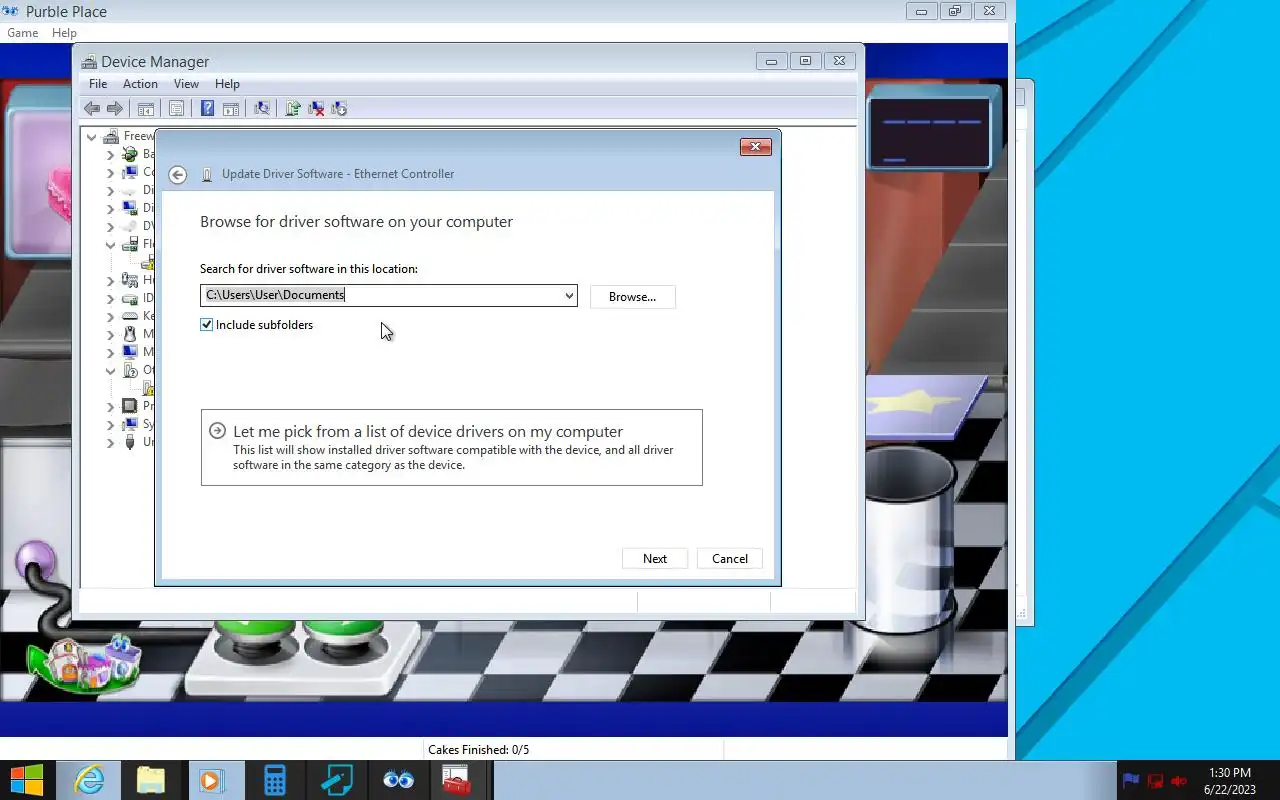1280x800 pixels.
Task: Click the volume speaker icon in system tray
Action: point(1180,780)
